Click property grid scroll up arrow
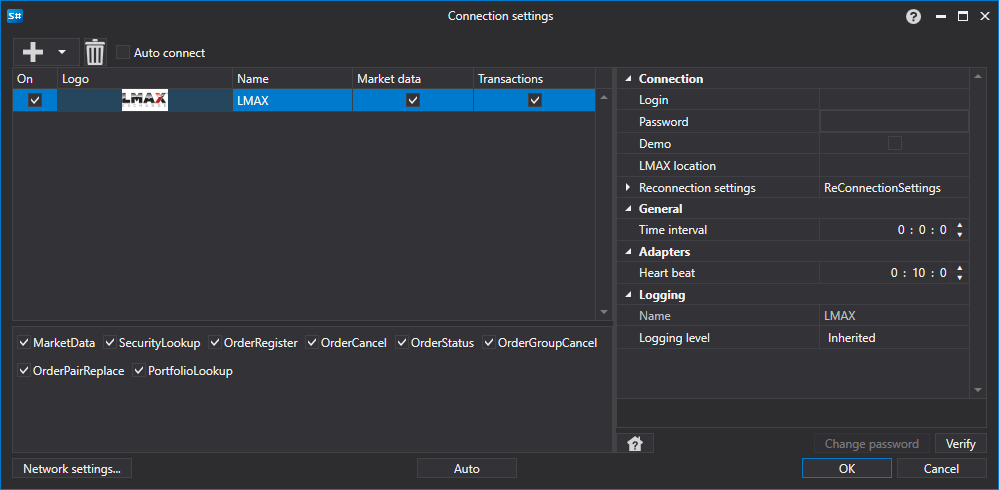This screenshot has width=999, height=490. (978, 78)
